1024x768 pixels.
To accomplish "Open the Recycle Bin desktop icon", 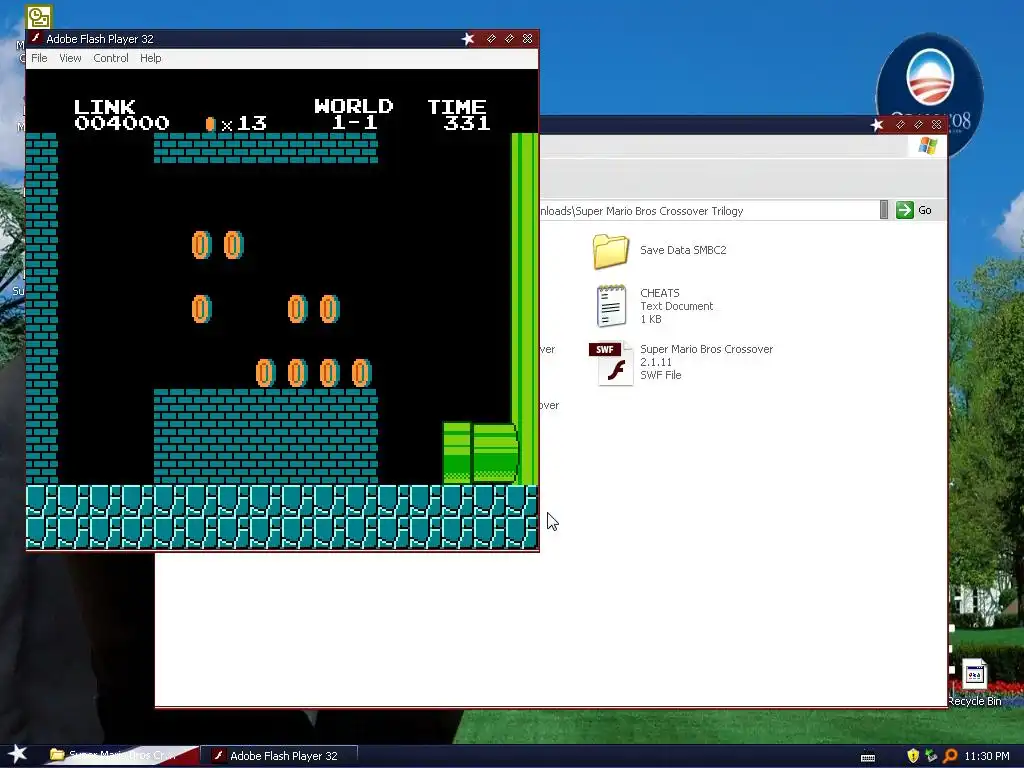I will tap(974, 674).
